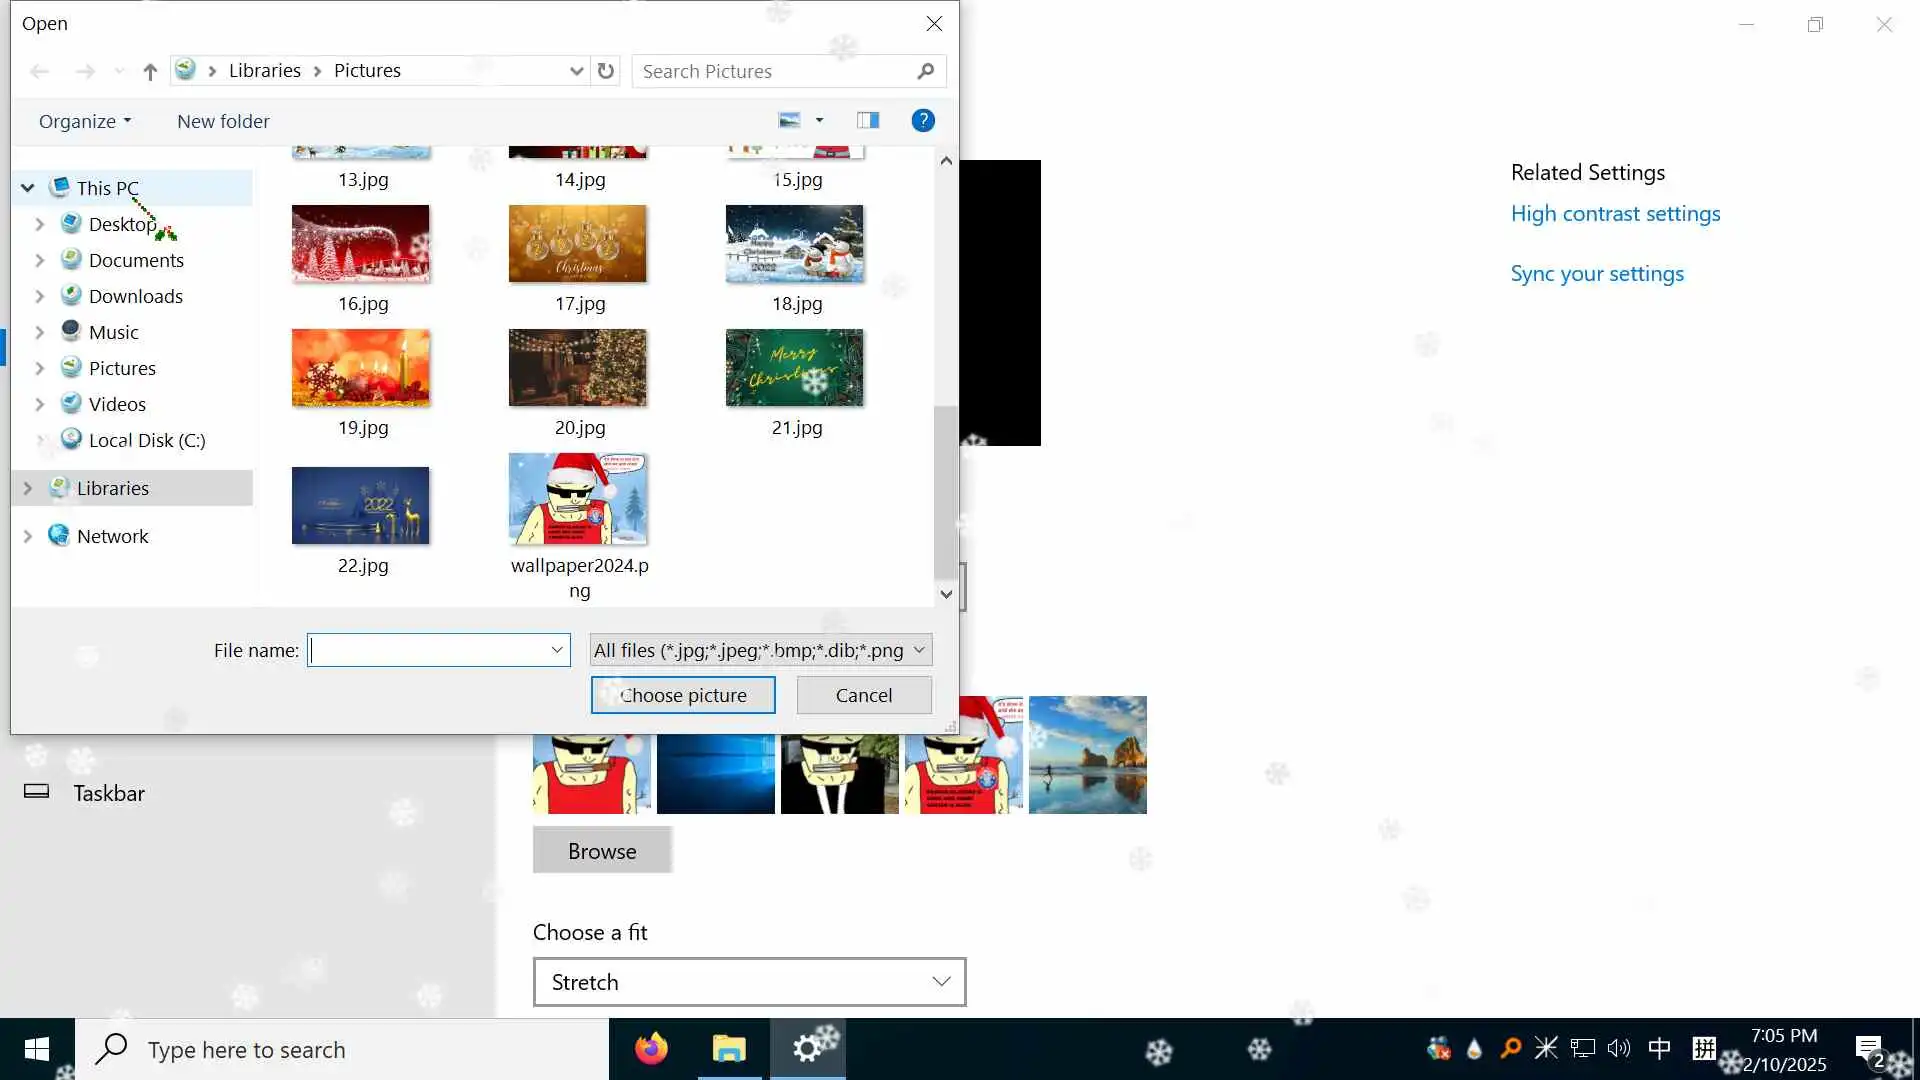Expand the Libraries tree node
The image size is (1920, 1080).
[x=28, y=488]
